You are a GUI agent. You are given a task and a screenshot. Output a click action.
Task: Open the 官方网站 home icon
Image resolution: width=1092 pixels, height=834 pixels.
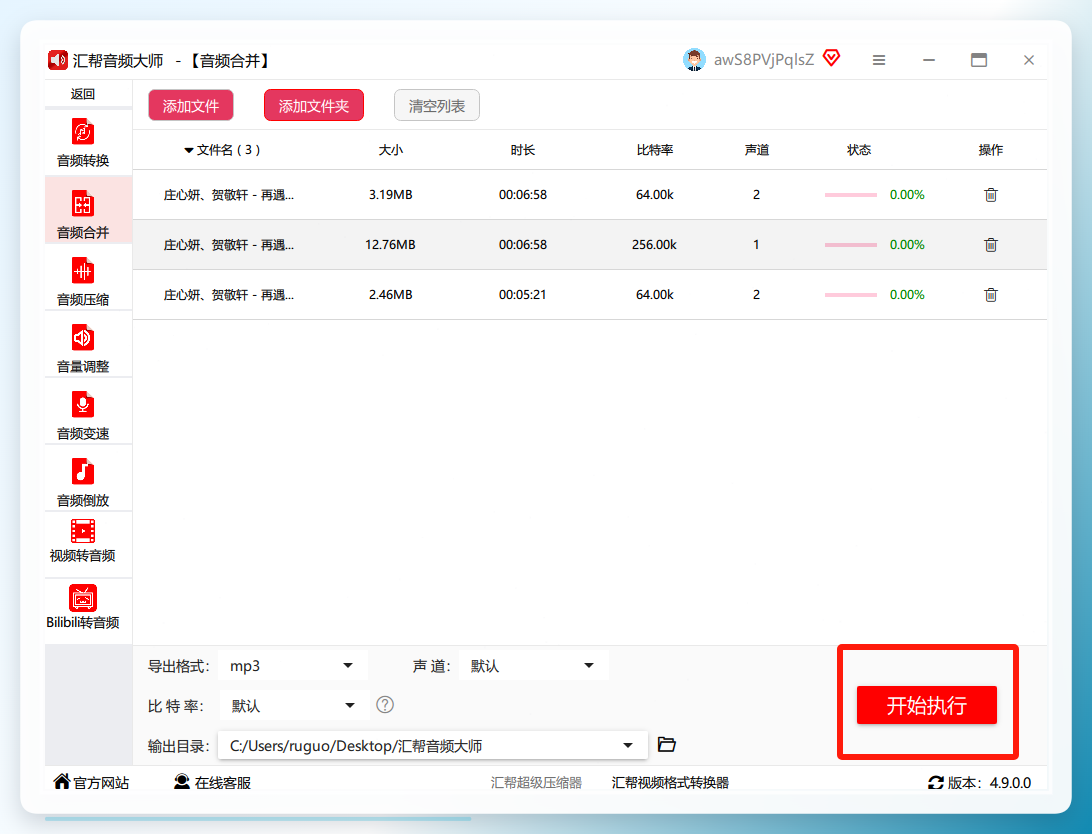pos(61,782)
